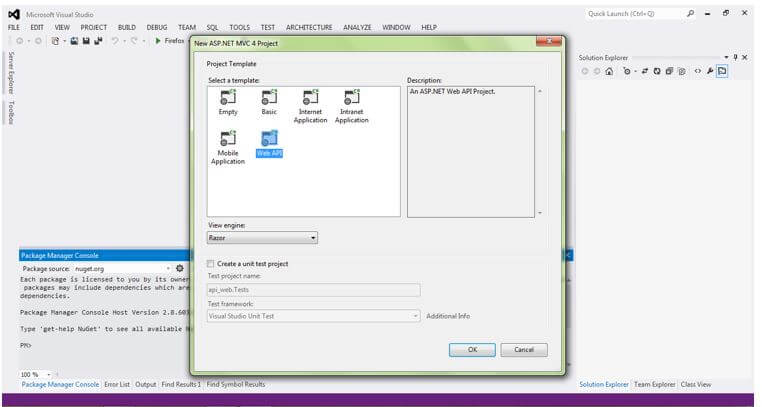This screenshot has height=407, width=762.
Task: Click Pending Changes Filter icon
Action: tap(627, 71)
